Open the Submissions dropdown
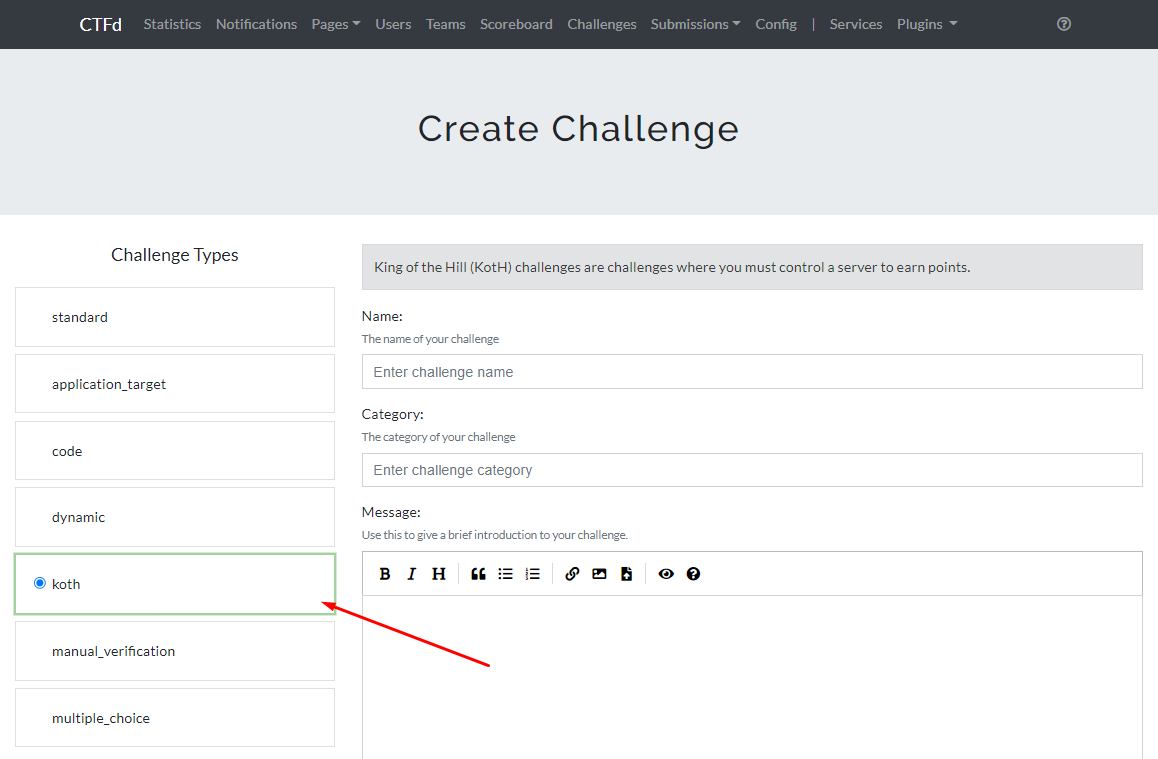Screen dimensions: 1158x759 [x=695, y=24]
